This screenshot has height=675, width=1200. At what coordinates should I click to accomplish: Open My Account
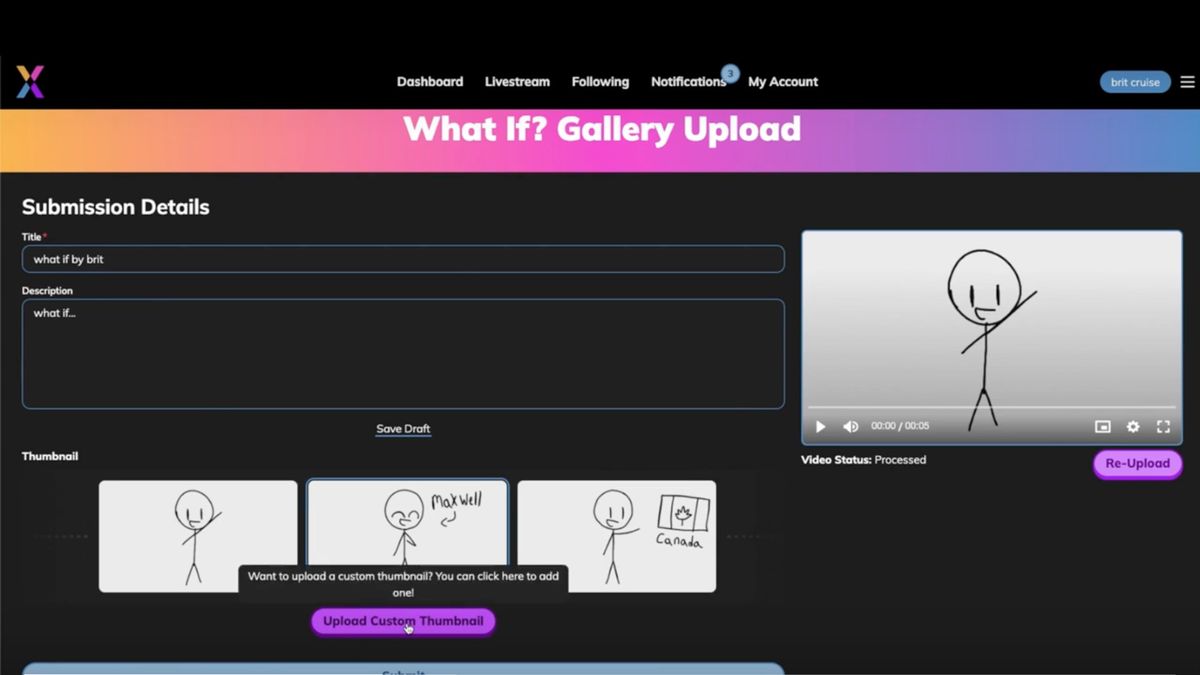pos(783,82)
